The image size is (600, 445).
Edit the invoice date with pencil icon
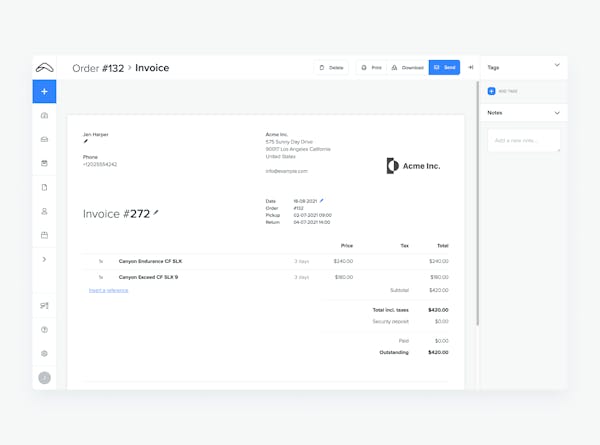(x=321, y=200)
